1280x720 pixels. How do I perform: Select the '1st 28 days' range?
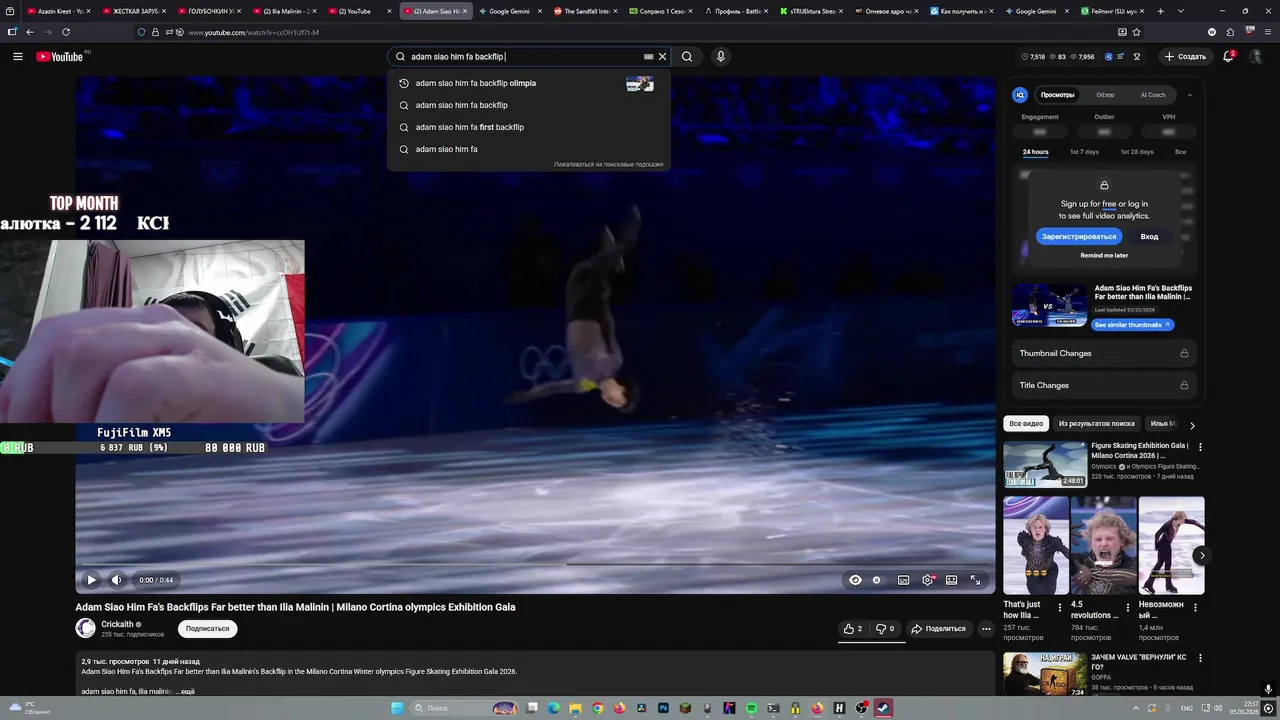point(1136,152)
